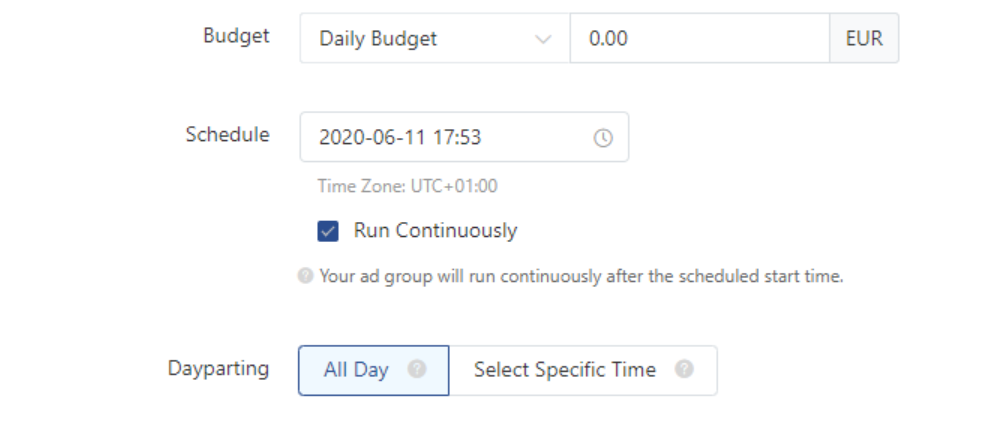Click blank space inside Schedule field
The image size is (988, 434).
540,138
